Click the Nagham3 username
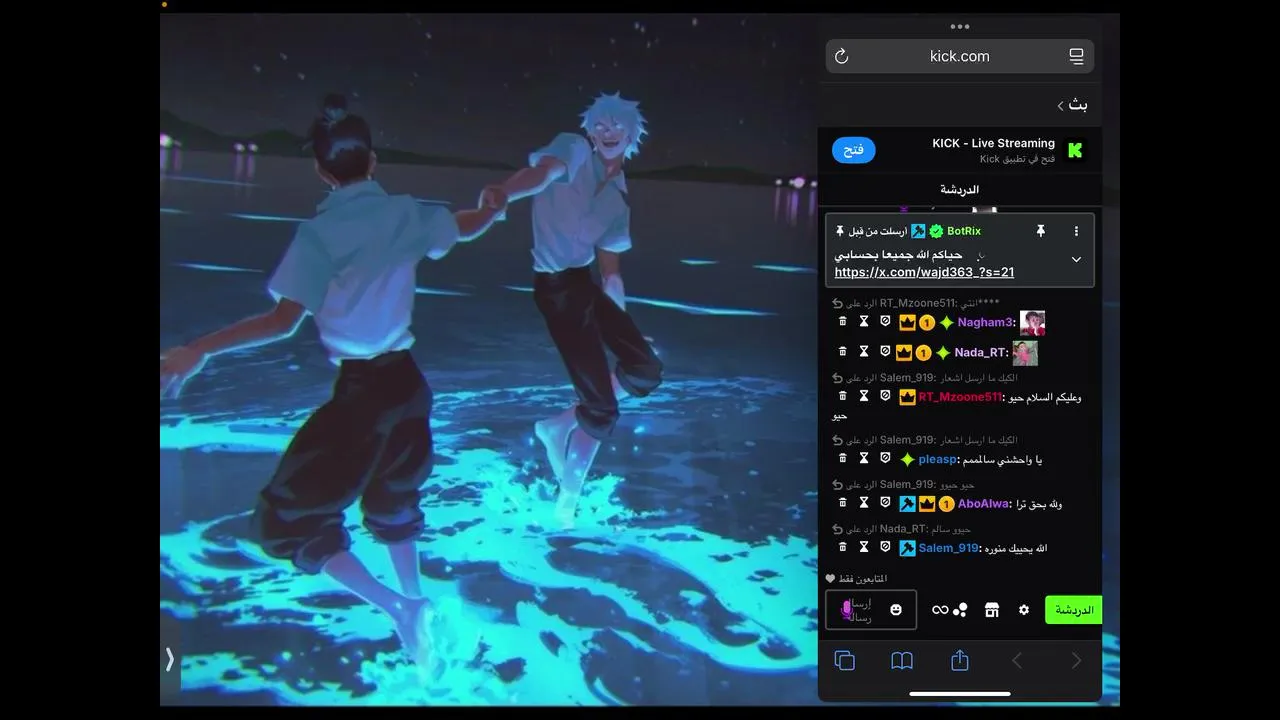 [986, 322]
